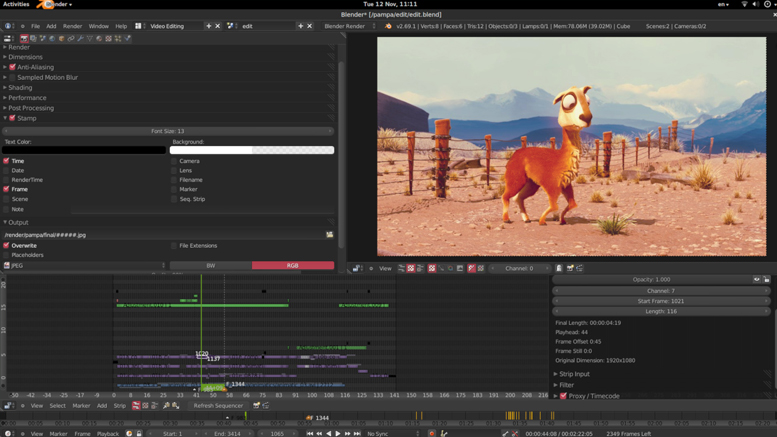This screenshot has width=777, height=437.
Task: Select the Sequencer view type icon in lower sequencer header
Action: (136, 405)
